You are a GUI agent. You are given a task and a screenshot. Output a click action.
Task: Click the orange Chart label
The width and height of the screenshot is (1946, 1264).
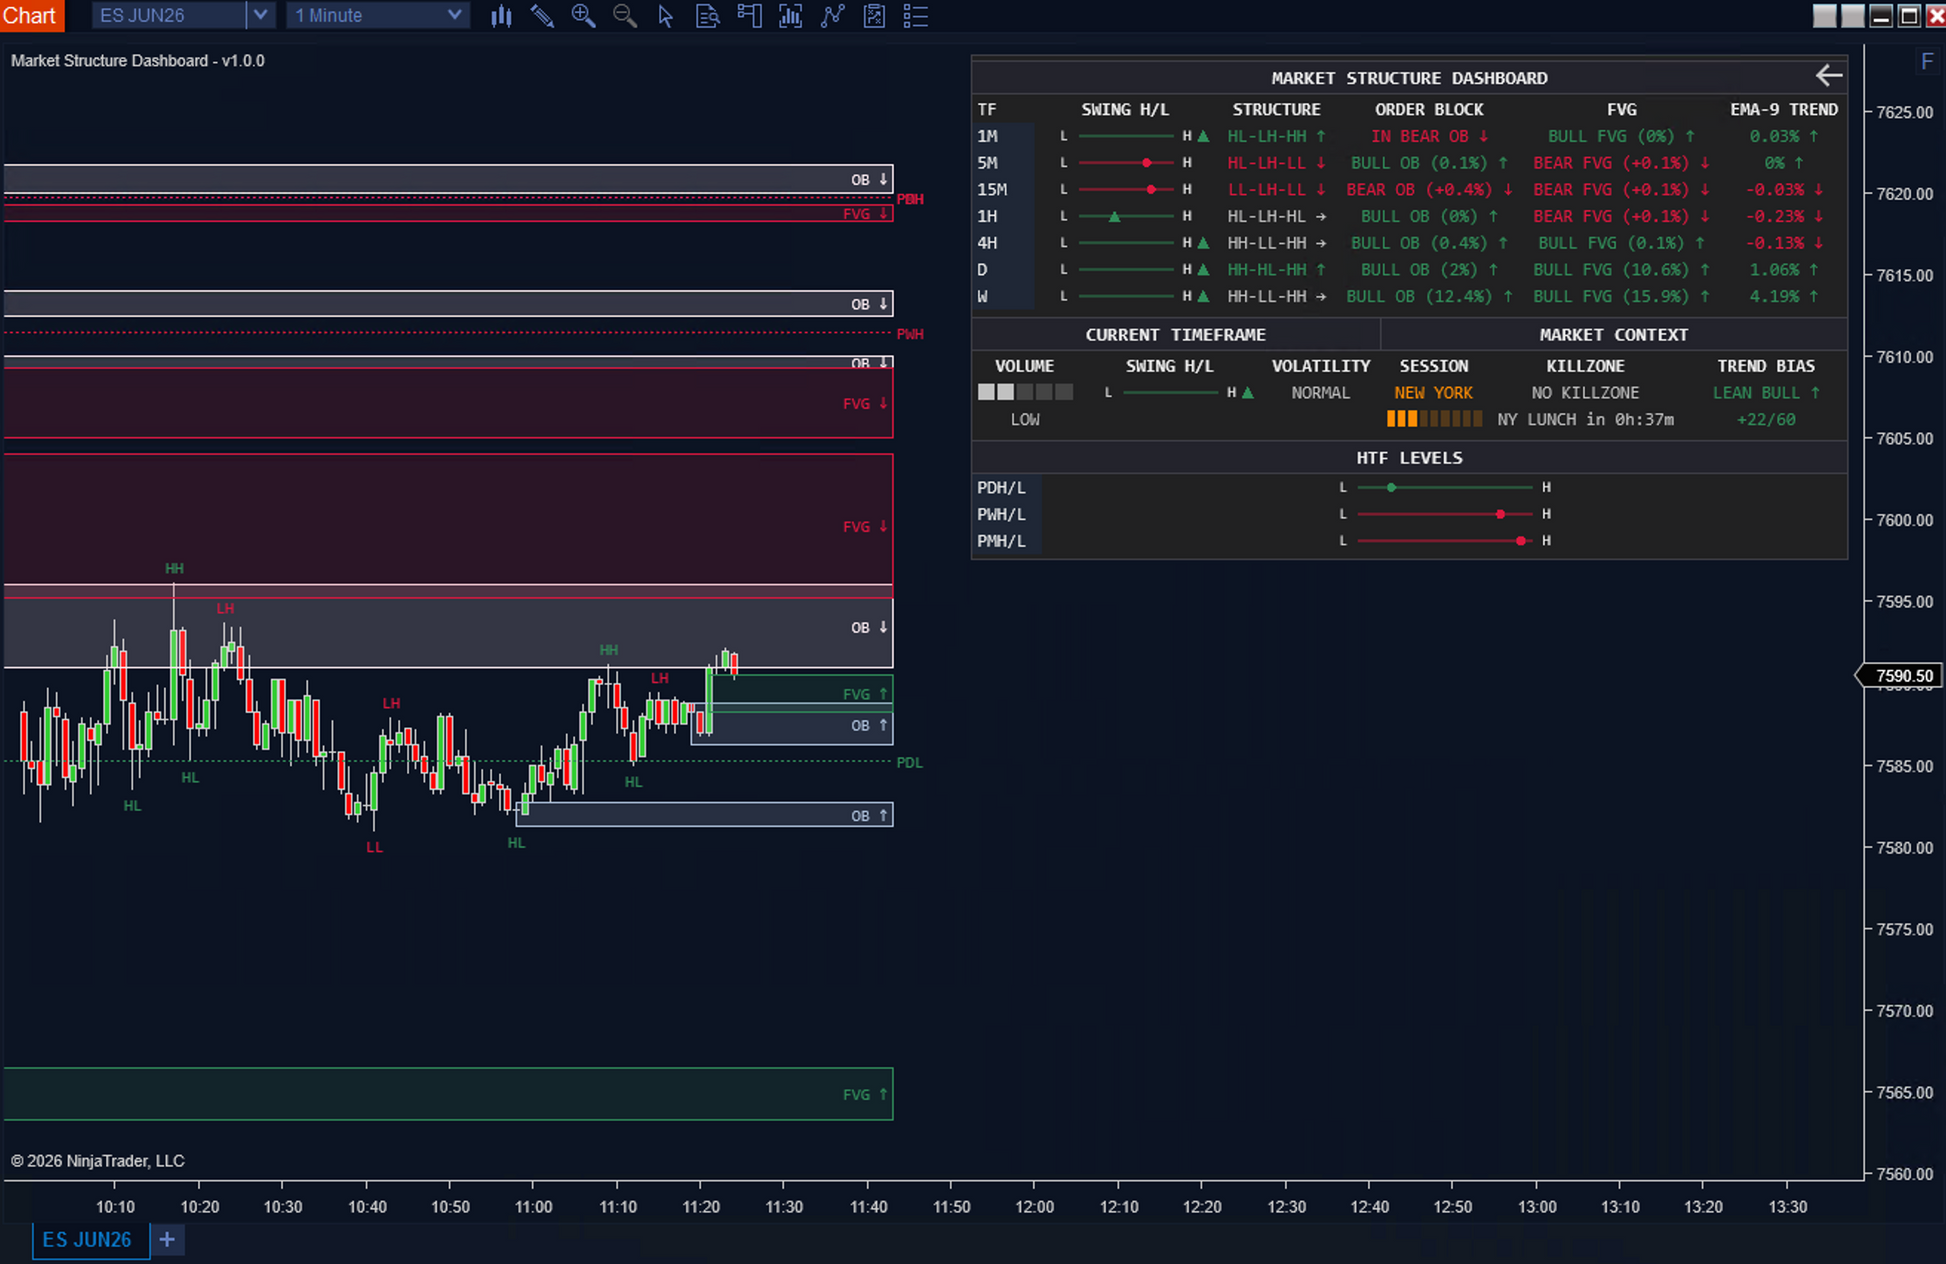coord(31,15)
